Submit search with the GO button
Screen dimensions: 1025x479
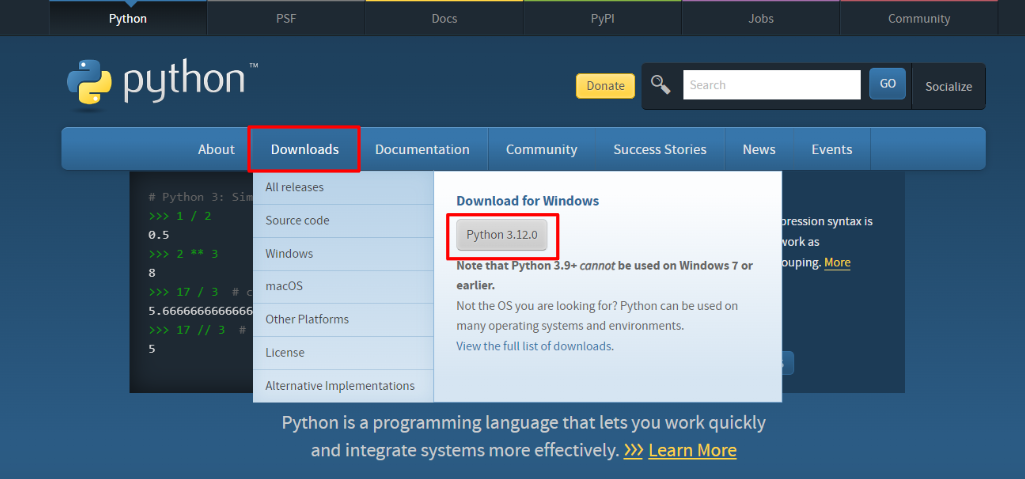(x=887, y=84)
